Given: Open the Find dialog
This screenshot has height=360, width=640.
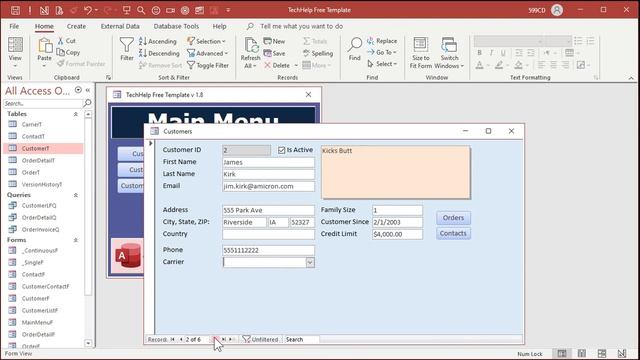Looking at the screenshot, I should (355, 49).
